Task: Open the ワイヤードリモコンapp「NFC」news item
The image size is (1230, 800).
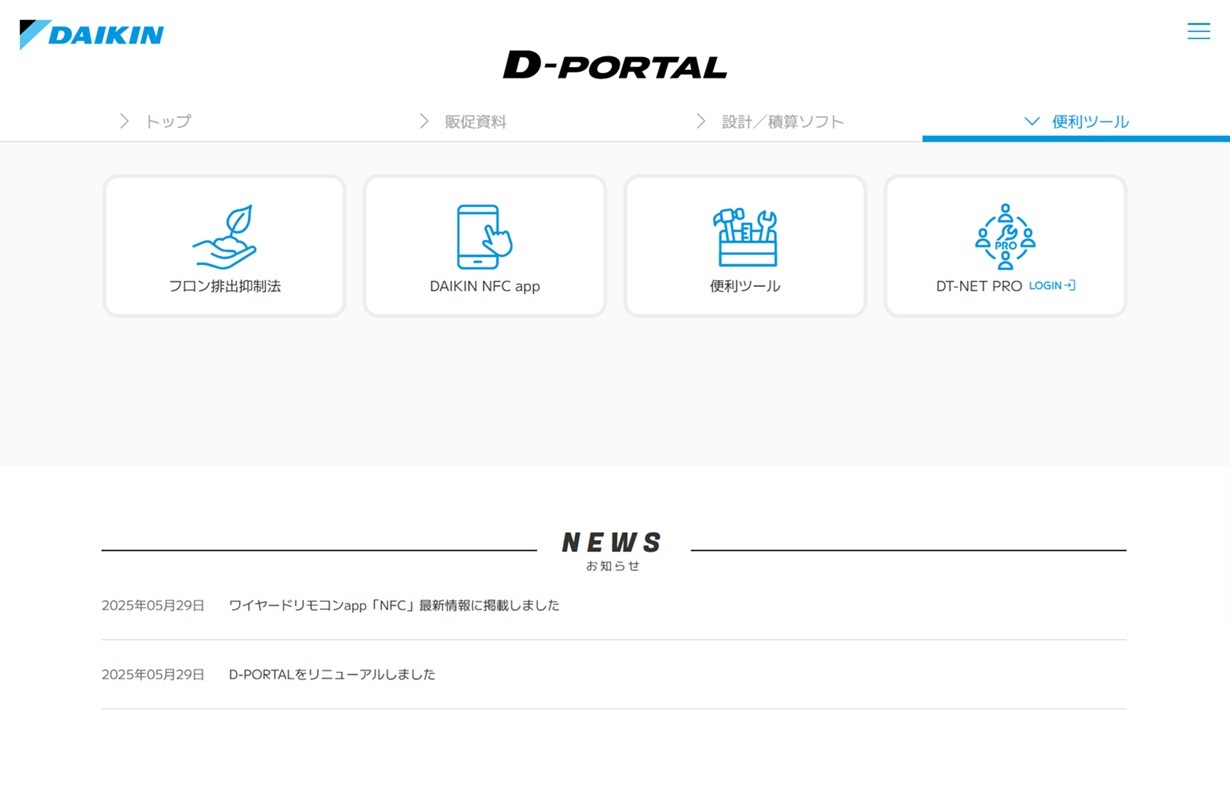Action: [x=394, y=605]
